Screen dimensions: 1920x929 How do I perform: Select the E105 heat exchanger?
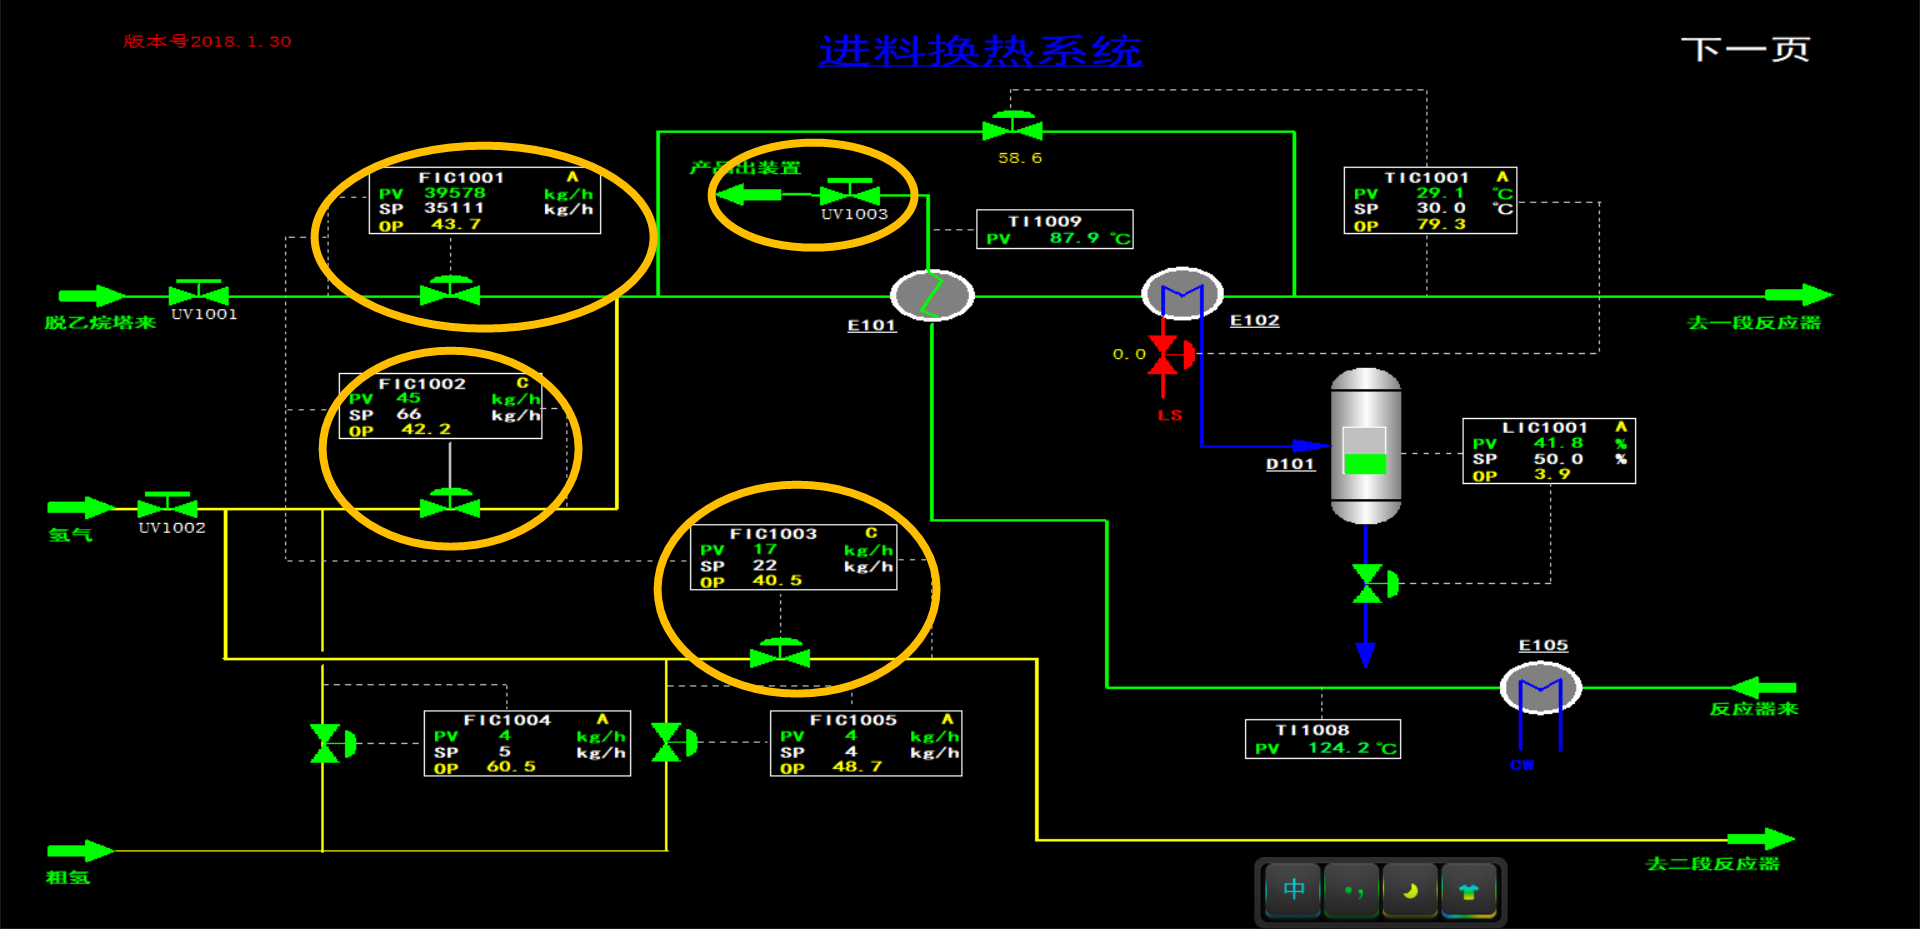(1540, 688)
